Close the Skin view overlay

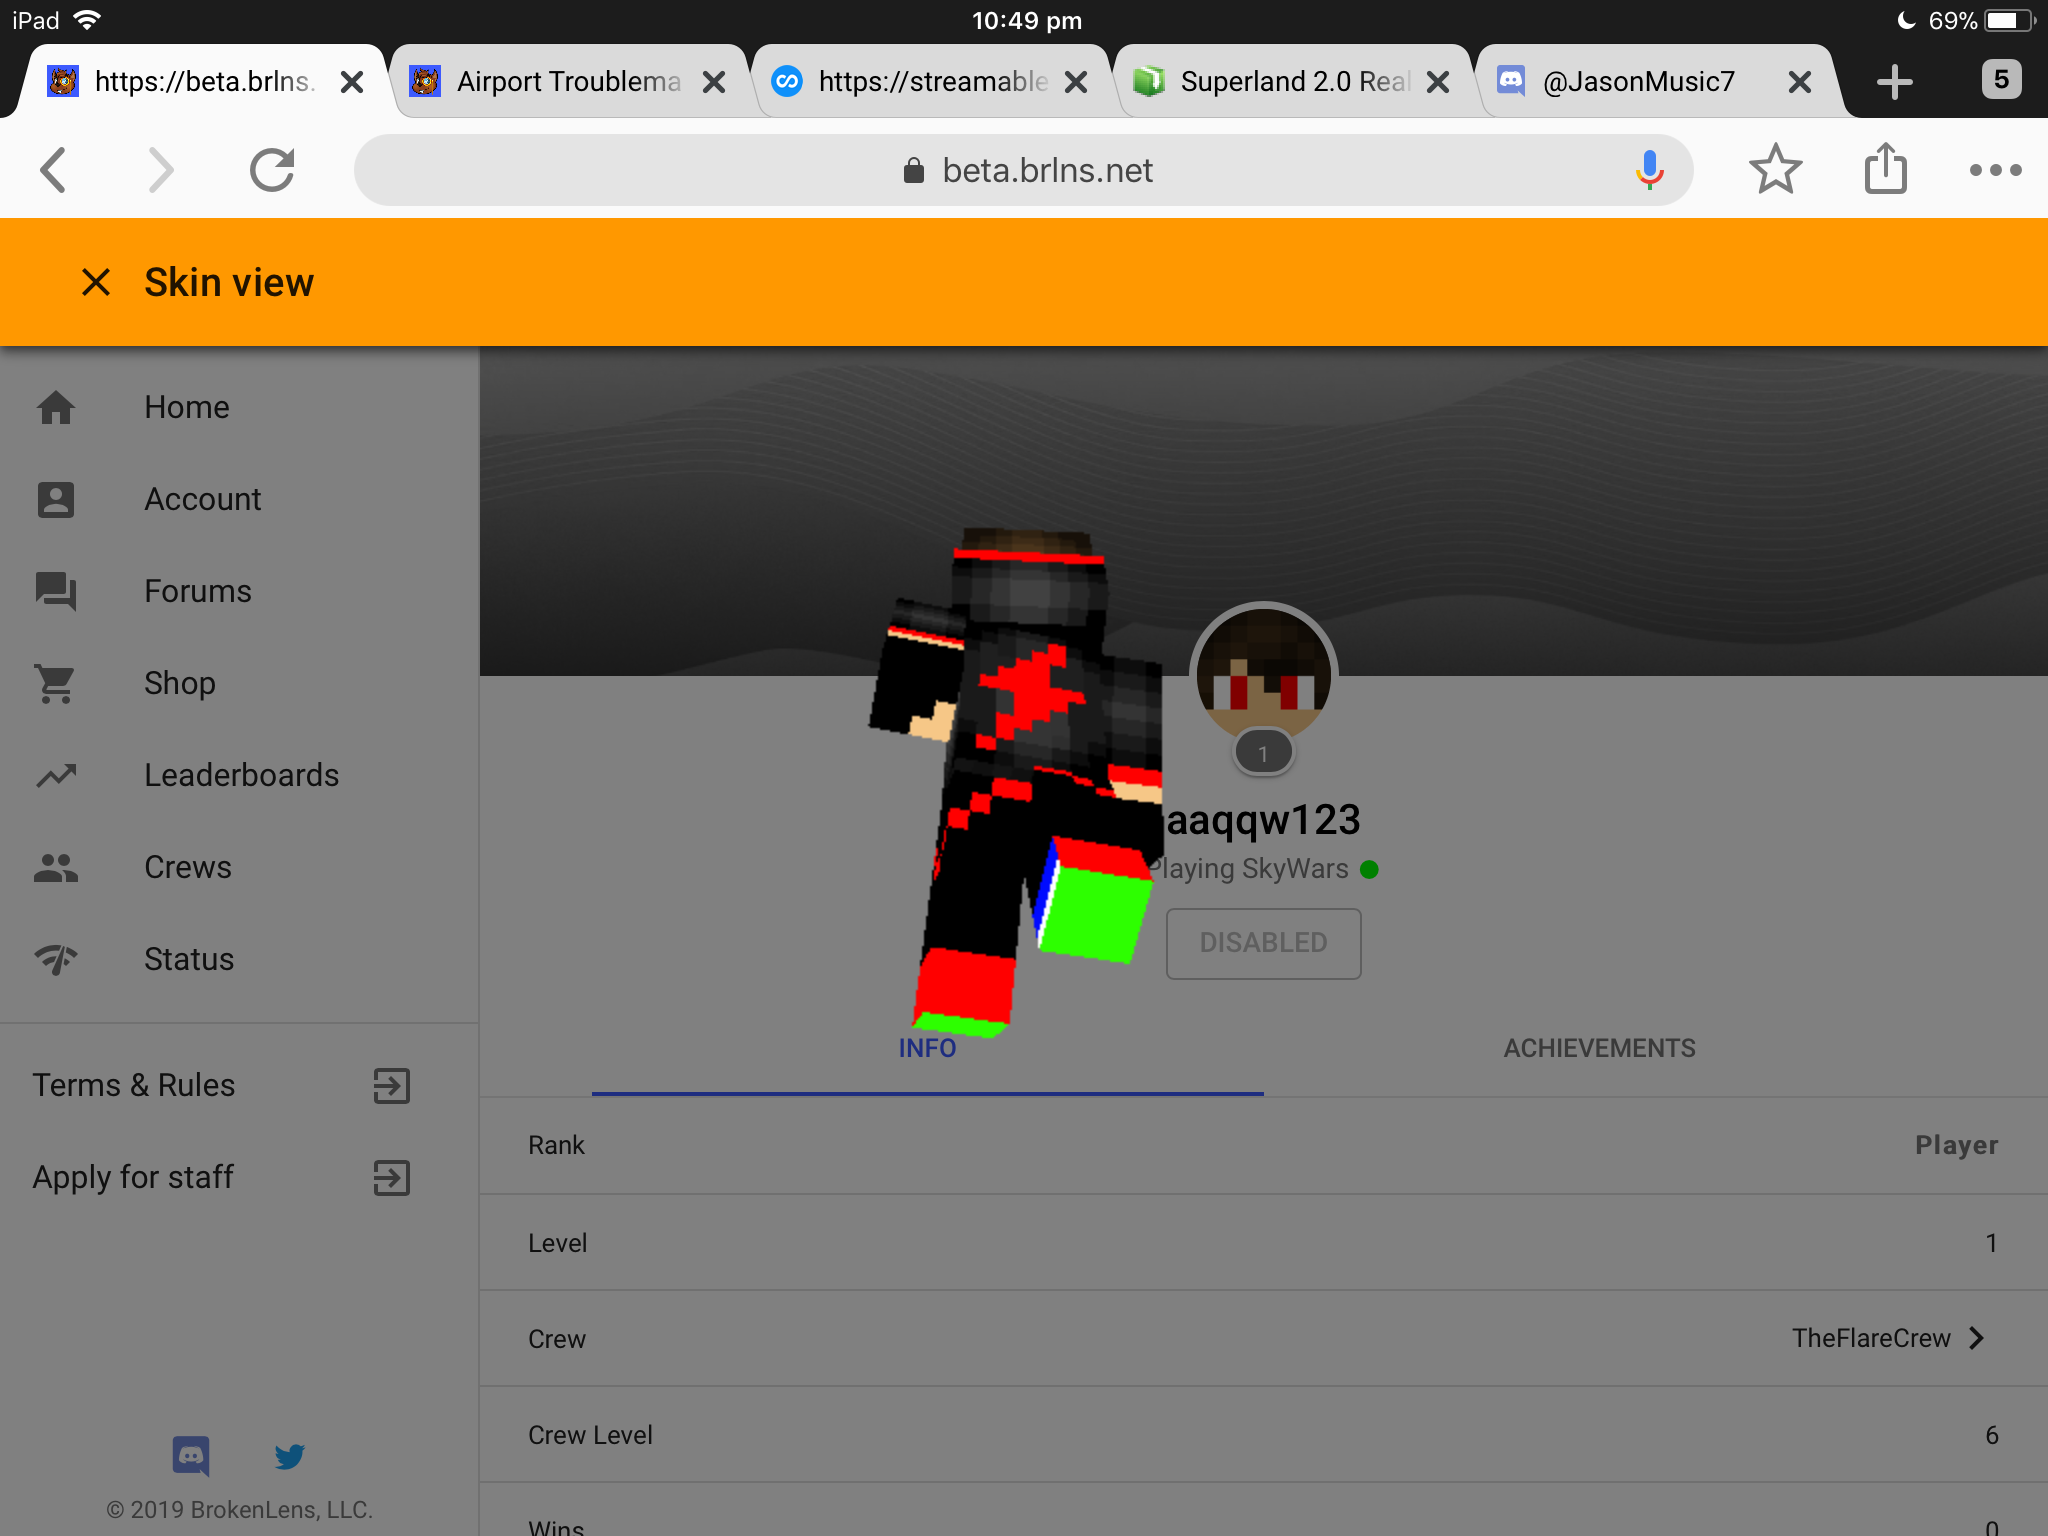click(x=96, y=282)
